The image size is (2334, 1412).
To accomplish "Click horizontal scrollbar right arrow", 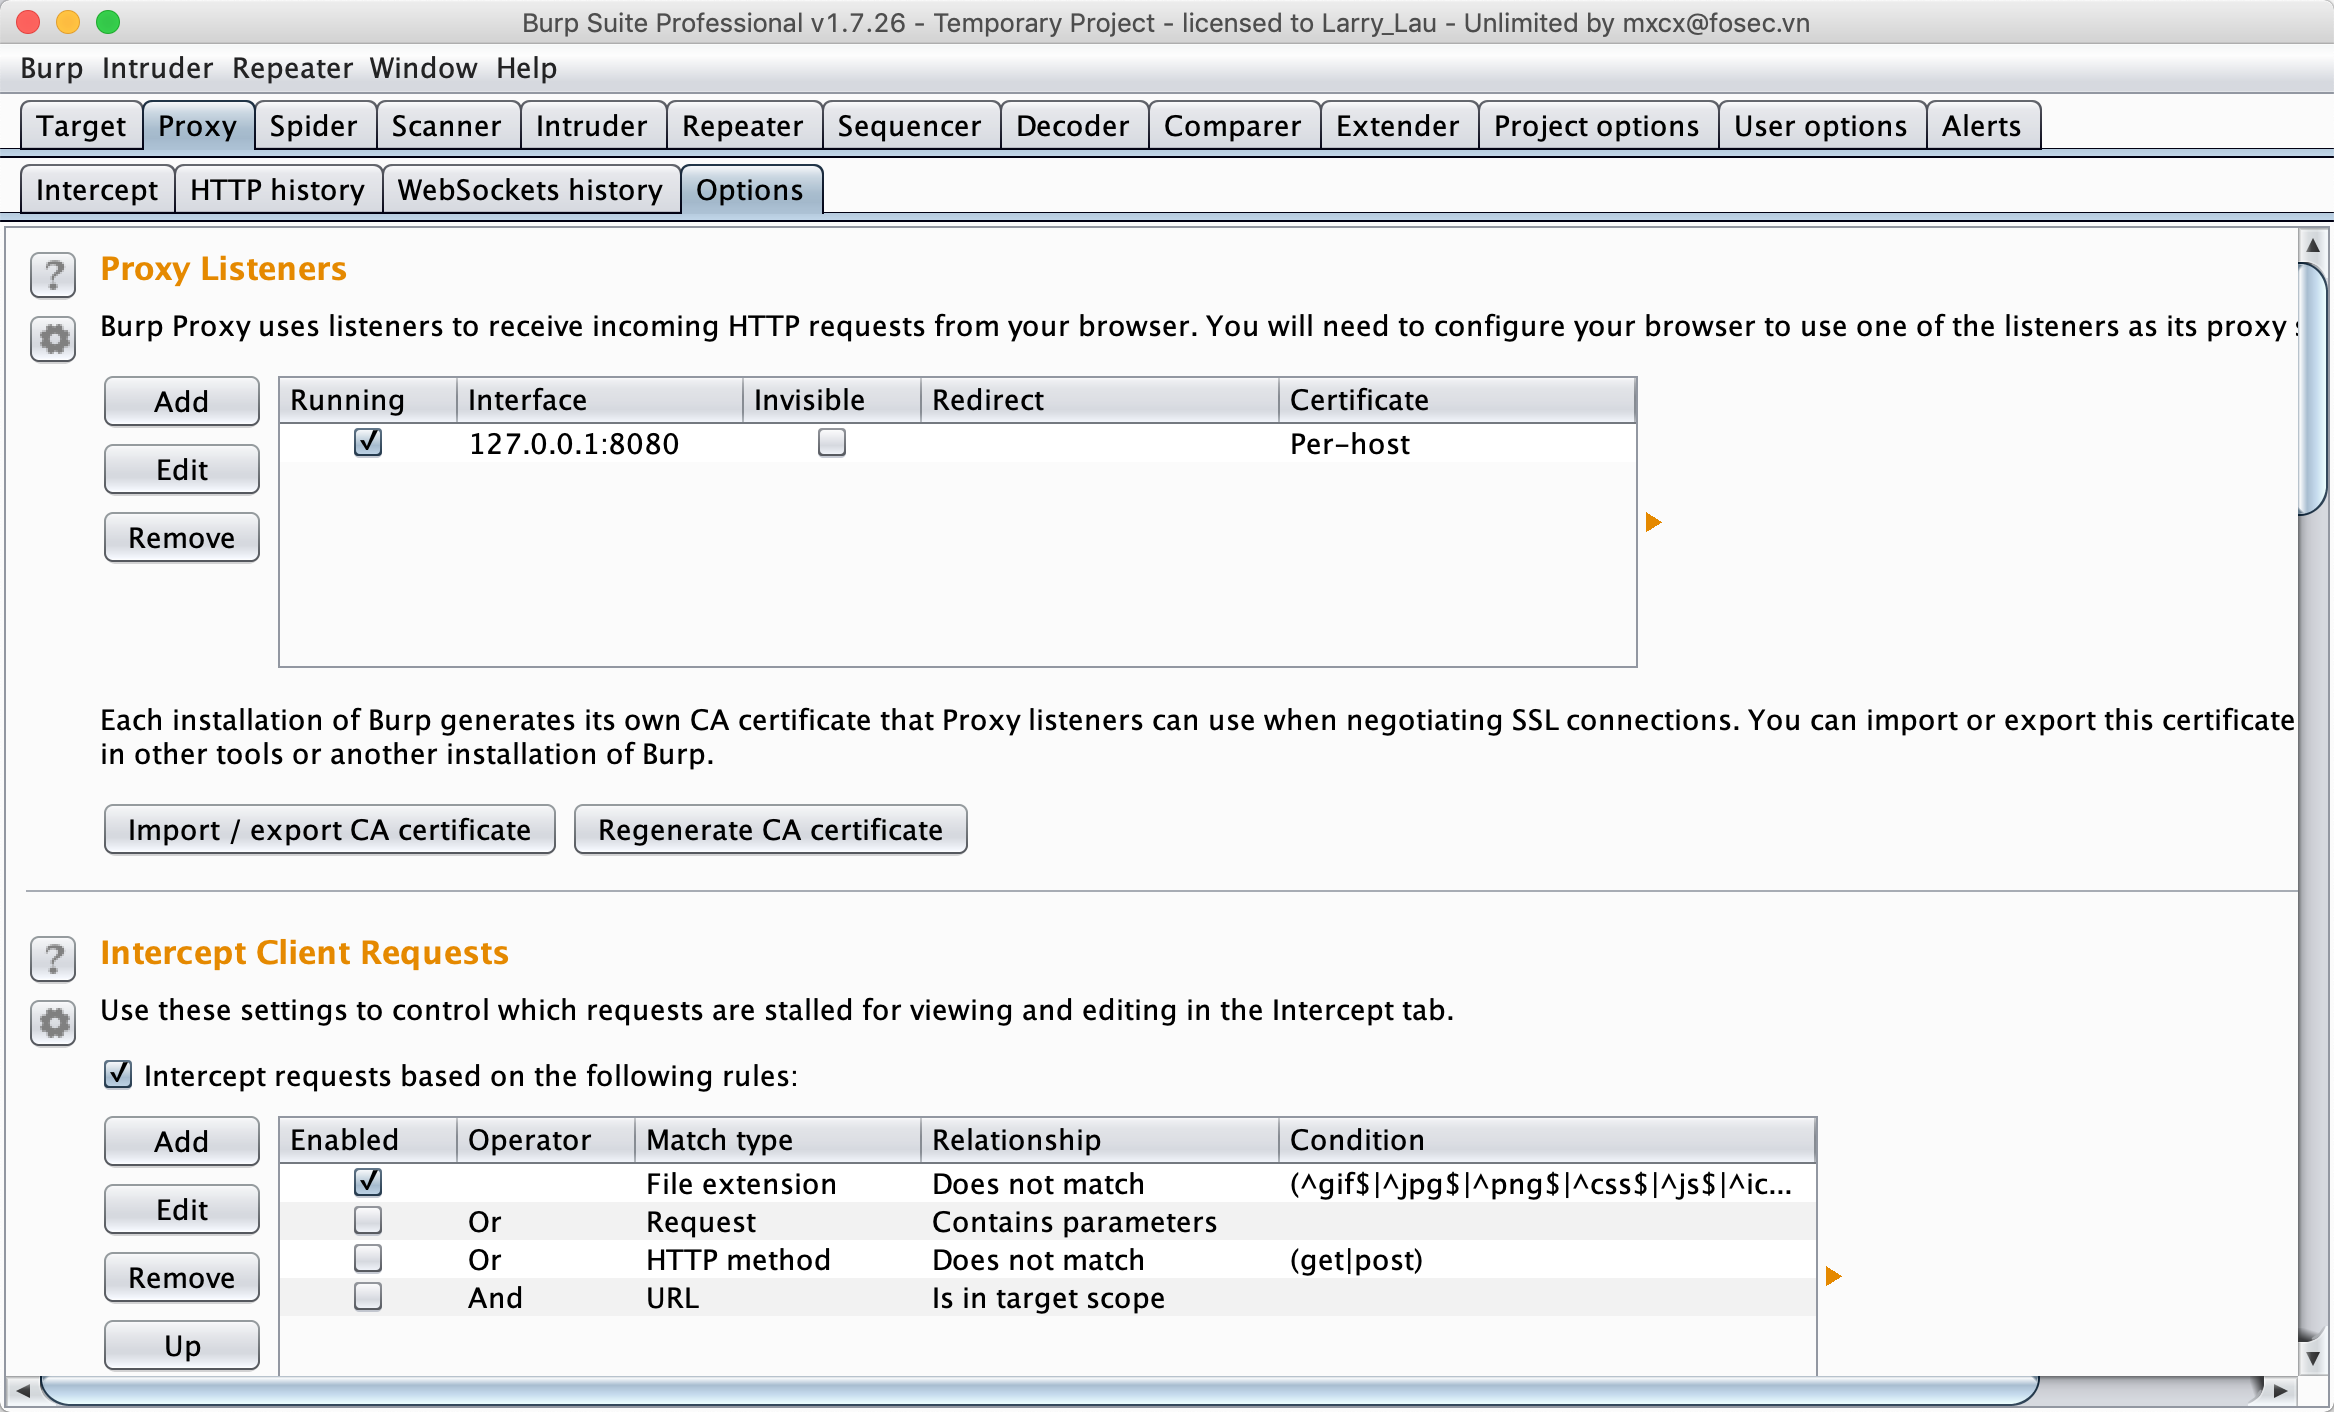I will pos(2281,1390).
